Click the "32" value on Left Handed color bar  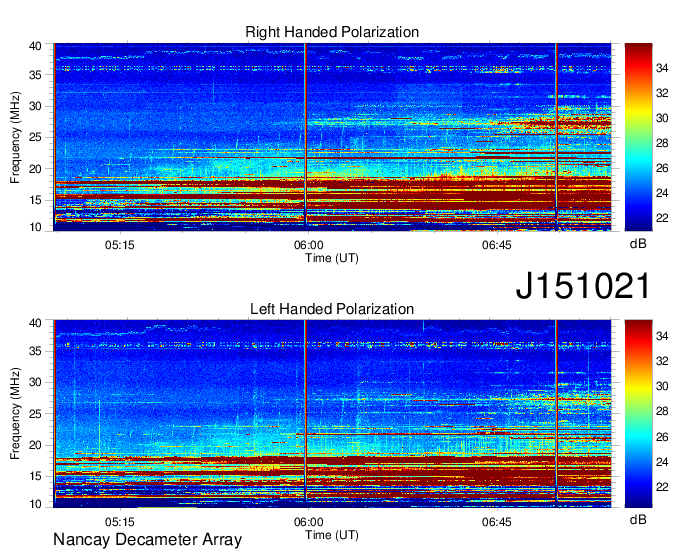(662, 361)
